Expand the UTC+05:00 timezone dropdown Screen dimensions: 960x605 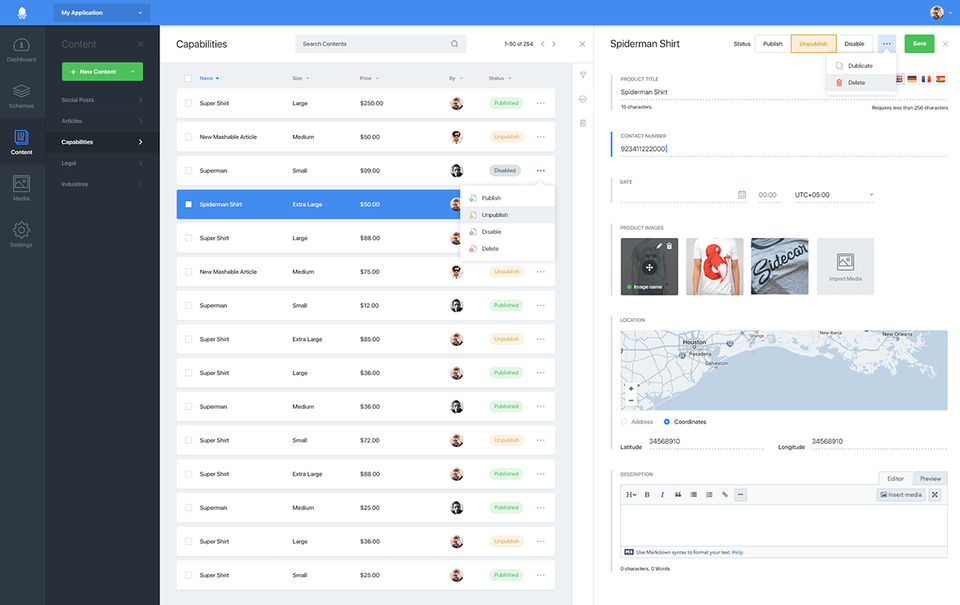[833, 195]
